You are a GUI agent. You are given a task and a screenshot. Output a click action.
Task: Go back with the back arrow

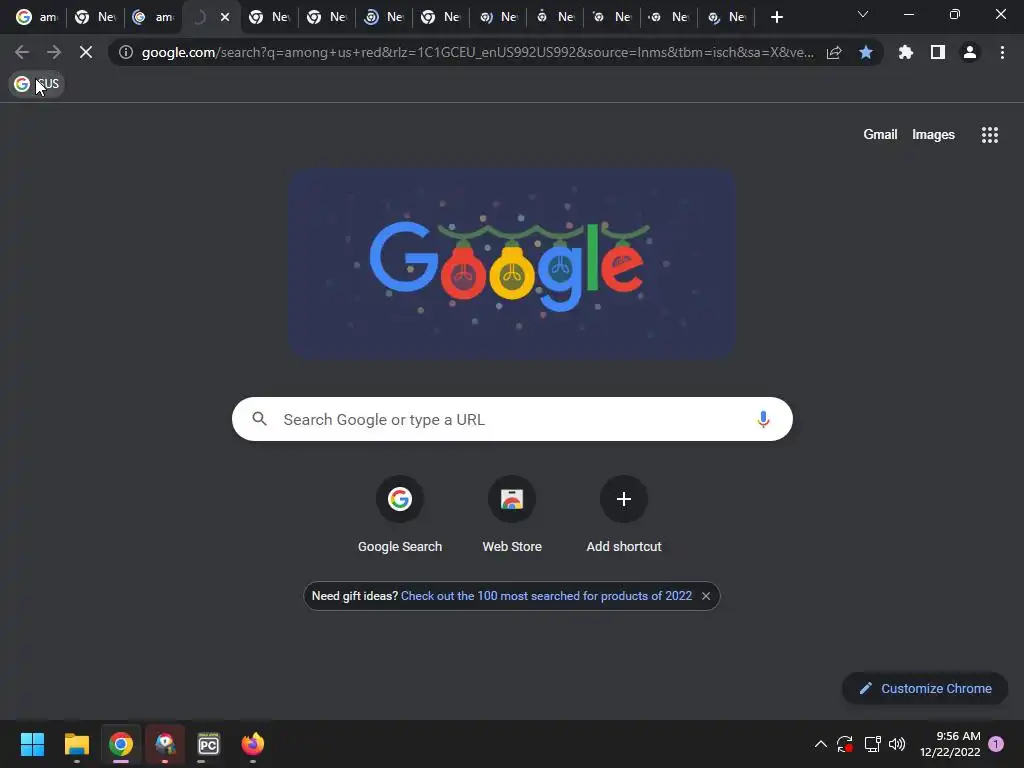coord(22,52)
